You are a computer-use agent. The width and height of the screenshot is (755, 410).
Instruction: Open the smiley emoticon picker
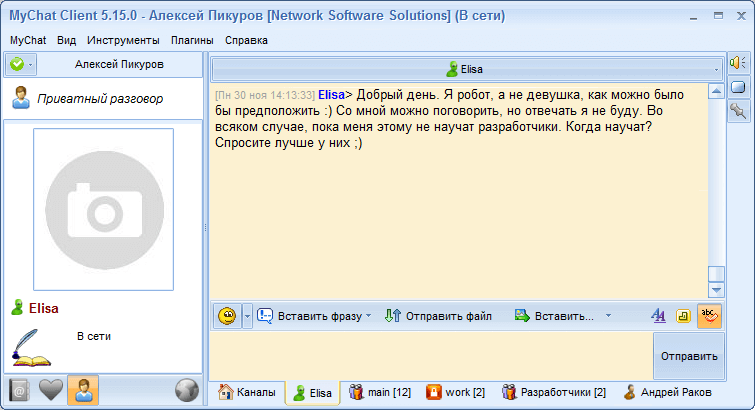(227, 316)
